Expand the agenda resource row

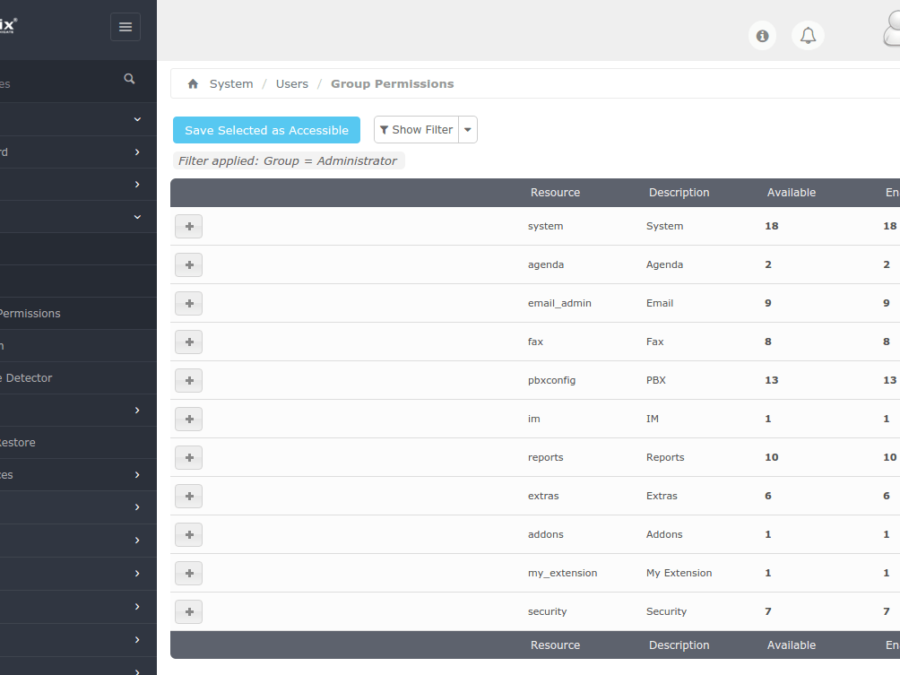188,265
